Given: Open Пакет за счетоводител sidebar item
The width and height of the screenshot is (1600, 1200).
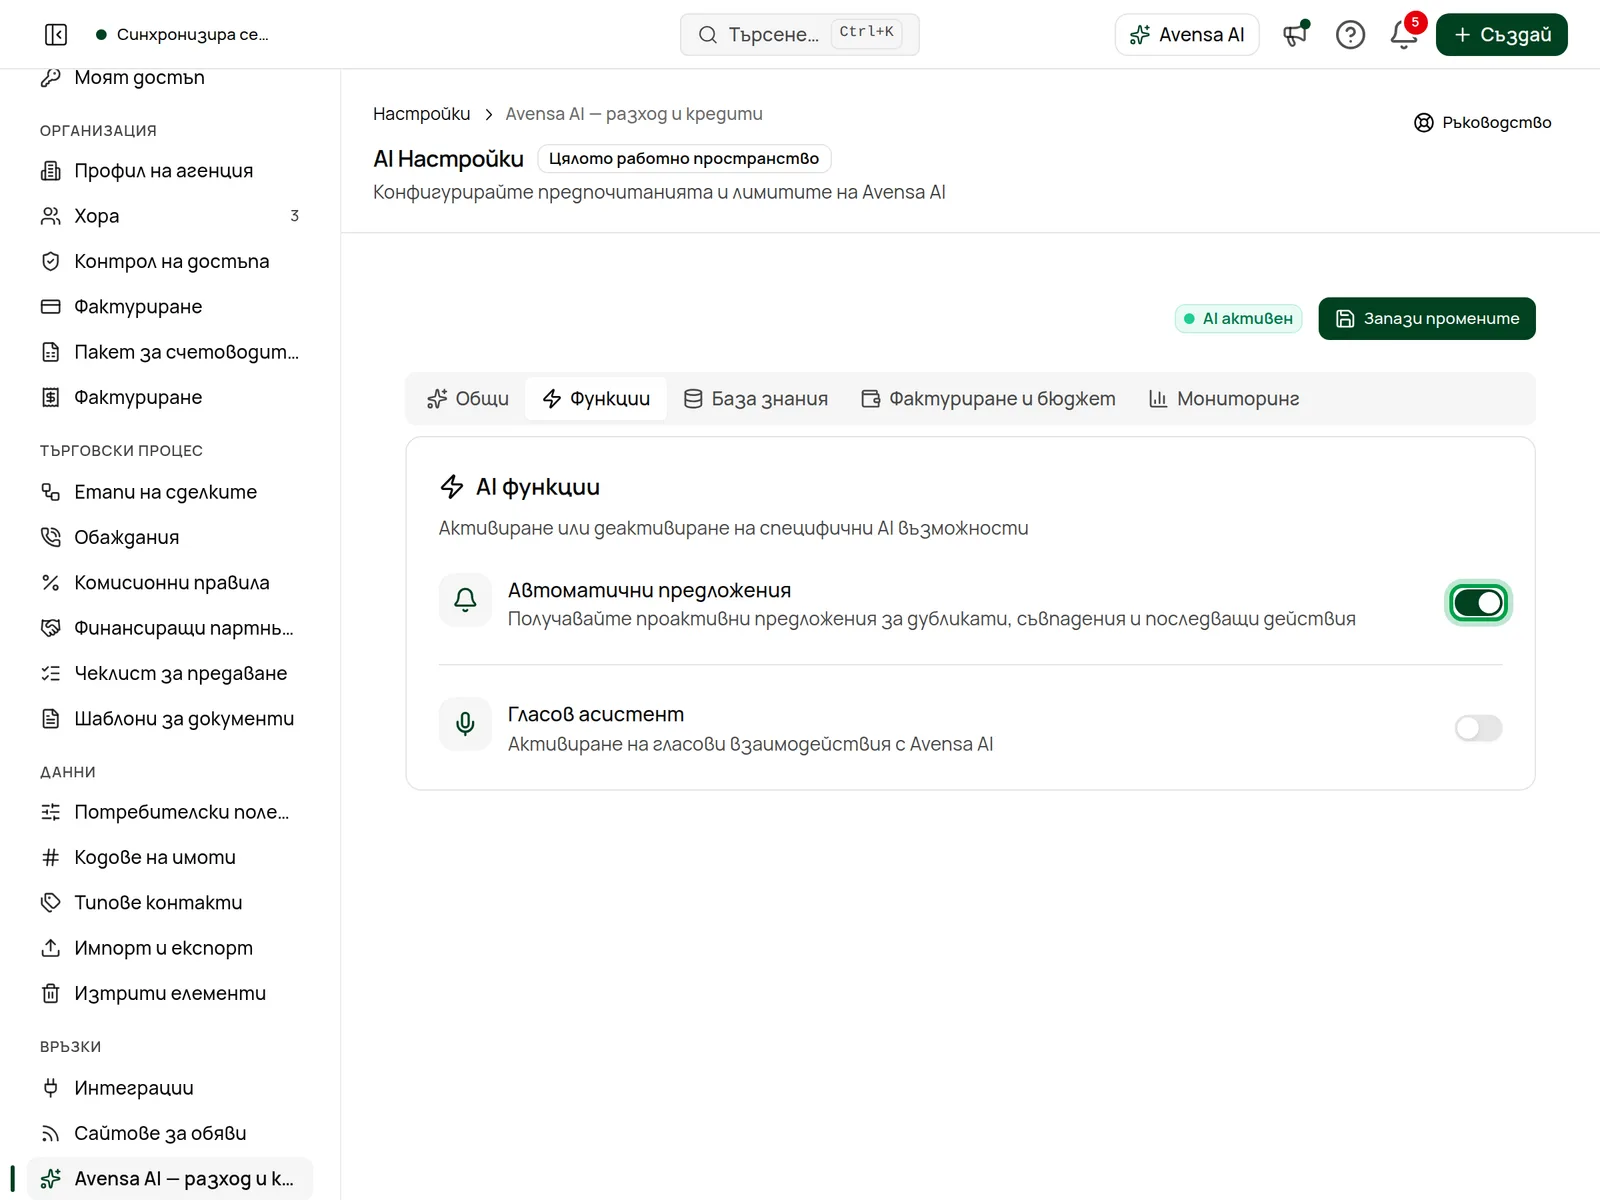Looking at the screenshot, I should tap(170, 352).
